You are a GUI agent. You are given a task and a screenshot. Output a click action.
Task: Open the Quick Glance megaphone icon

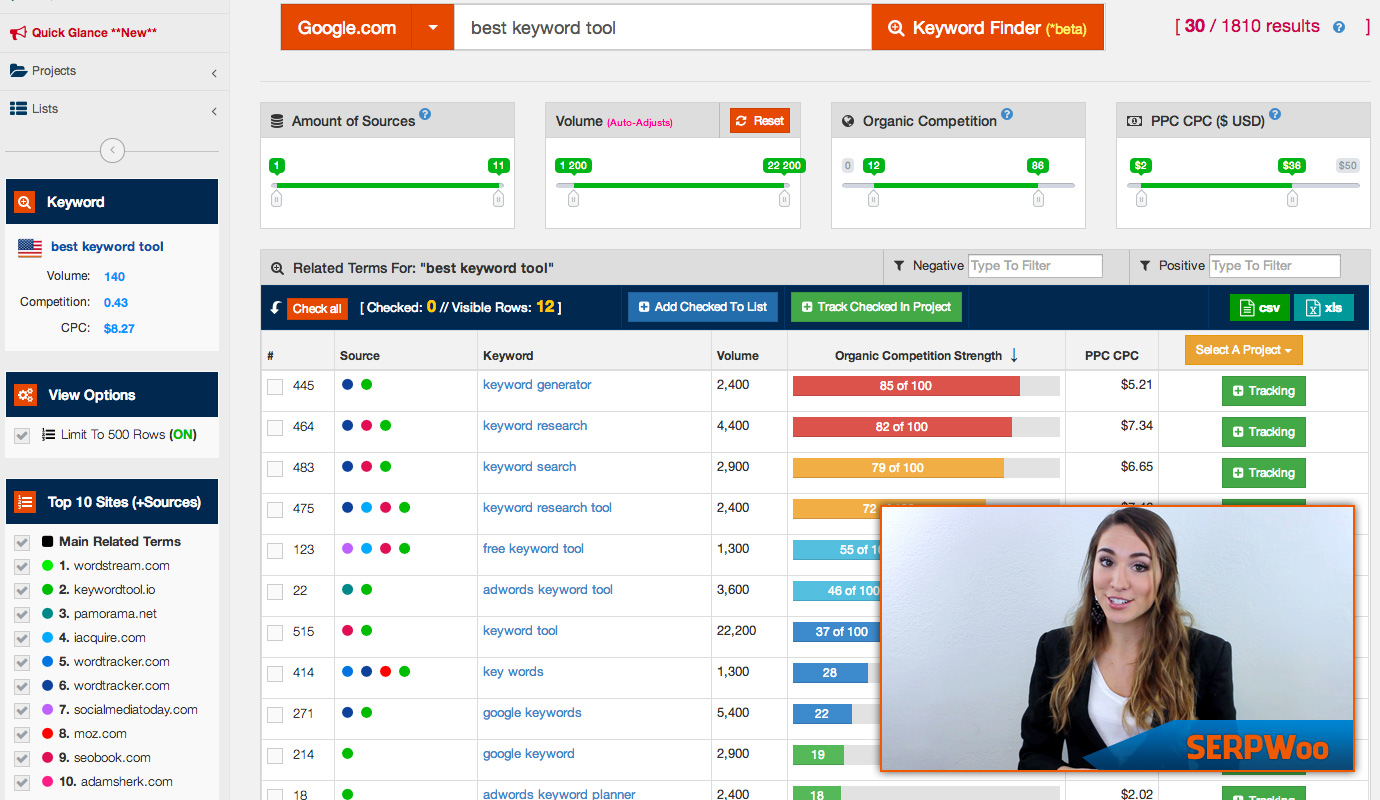tap(18, 32)
